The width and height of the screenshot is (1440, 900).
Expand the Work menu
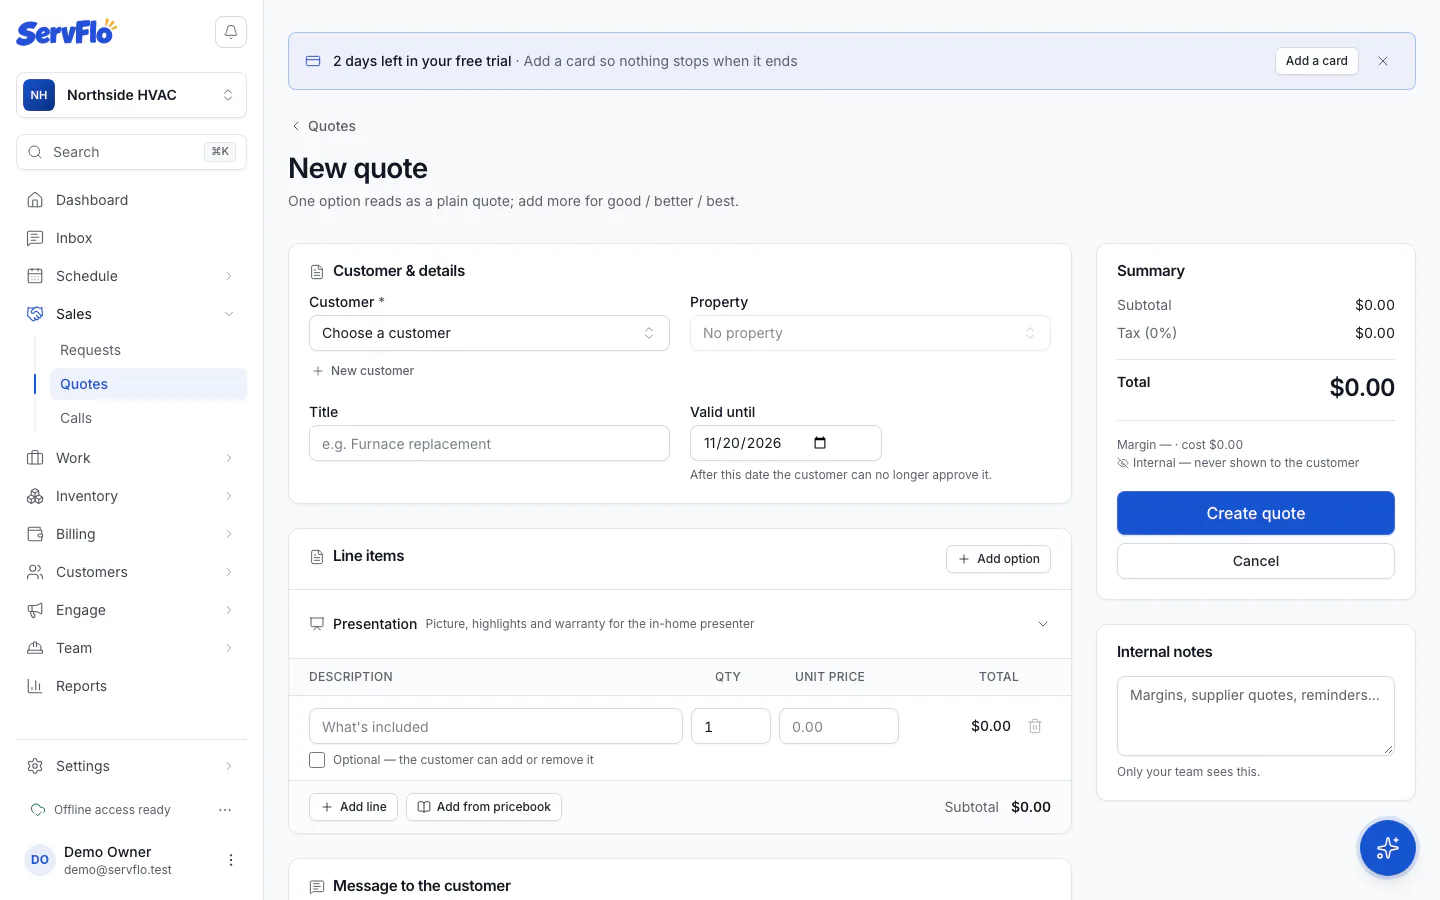coord(131,458)
